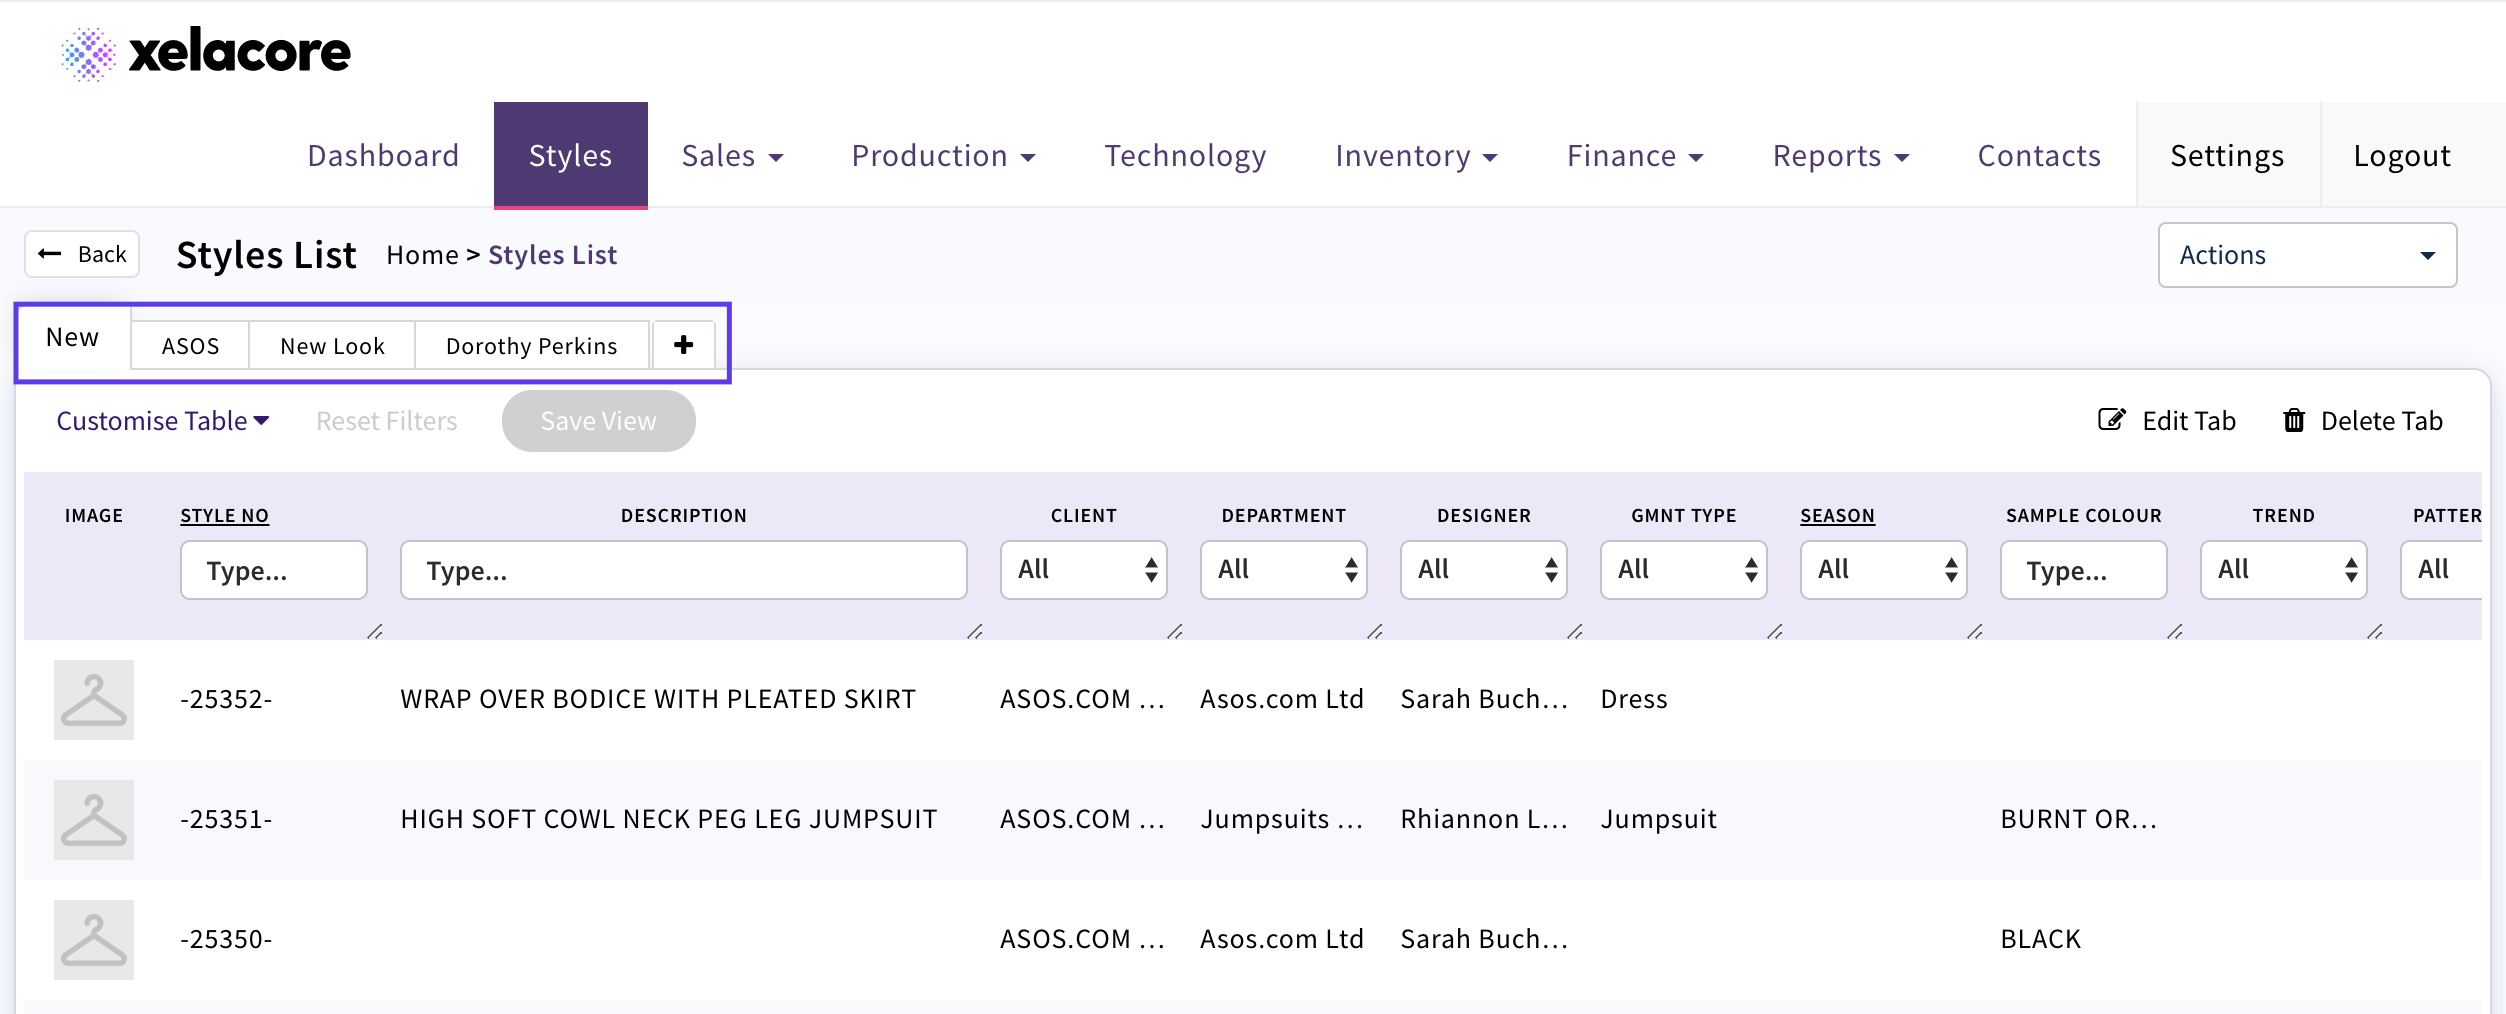The image size is (2506, 1014).
Task: Sort by Style No column header
Action: (224, 515)
